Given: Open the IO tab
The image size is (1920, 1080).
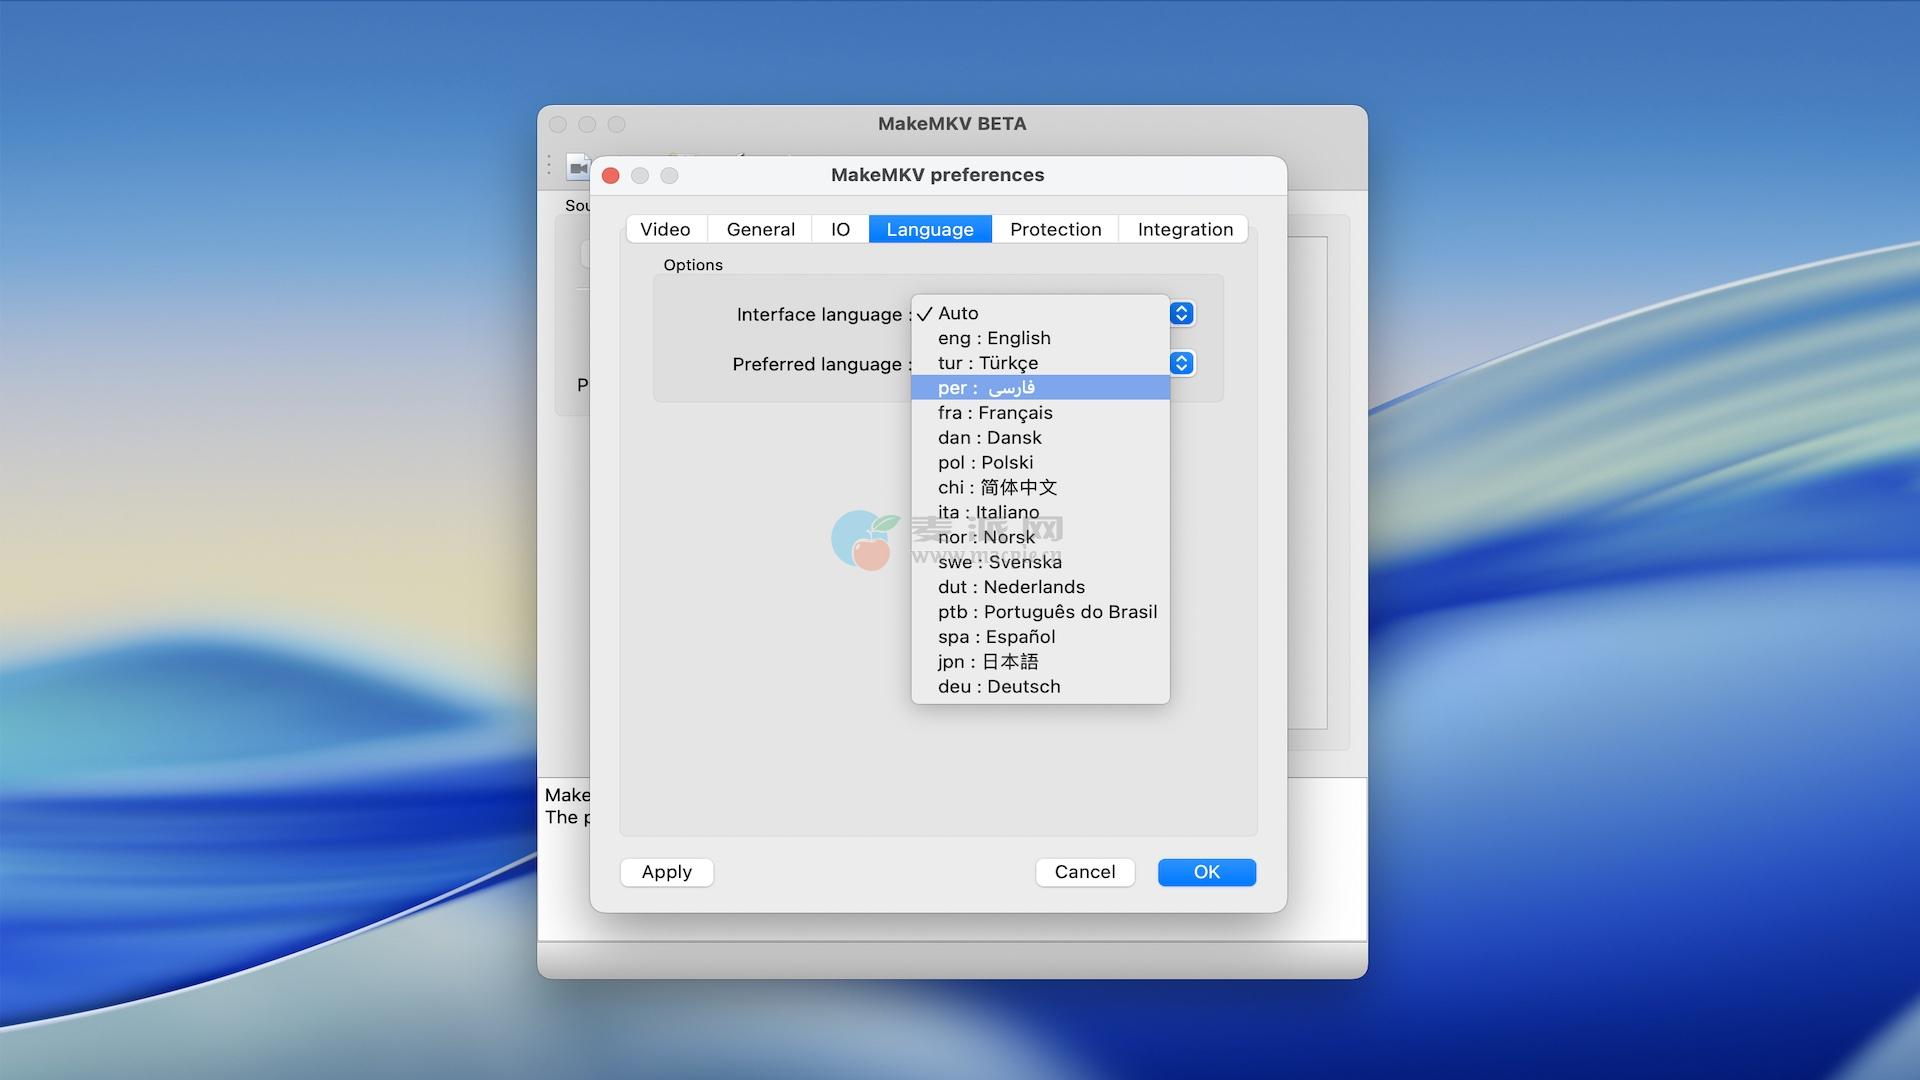Looking at the screenshot, I should coord(840,230).
